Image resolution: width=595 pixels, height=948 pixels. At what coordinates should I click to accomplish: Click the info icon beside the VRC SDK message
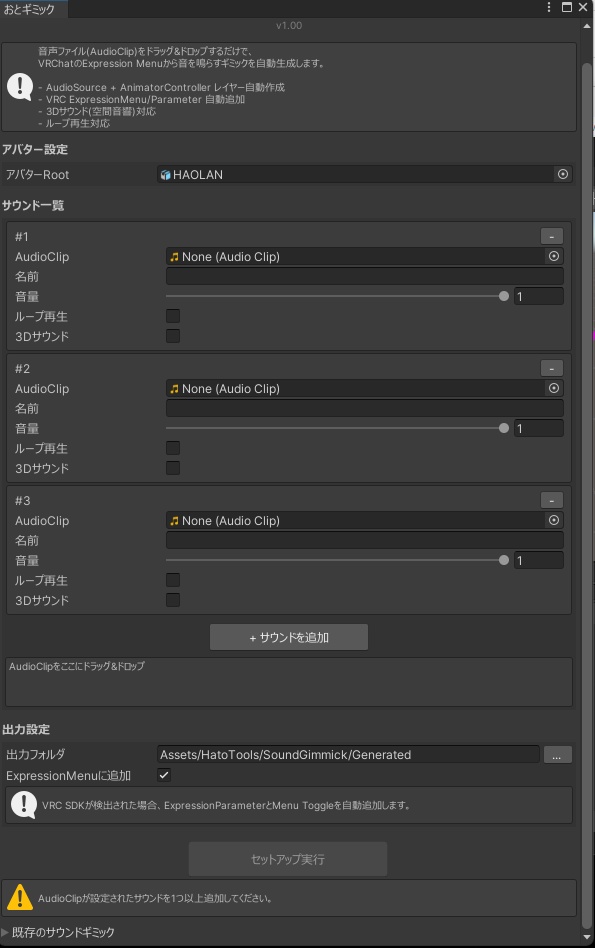click(x=24, y=805)
